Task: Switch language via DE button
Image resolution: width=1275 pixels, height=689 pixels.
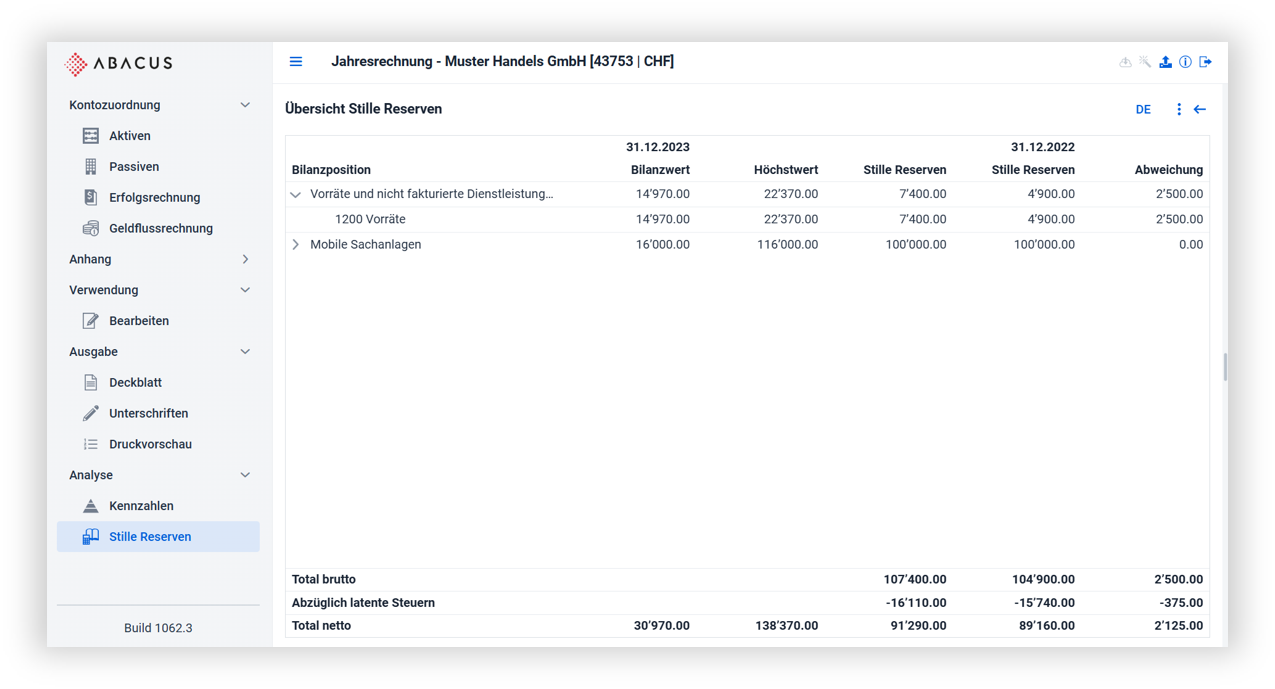Action: (x=1143, y=110)
